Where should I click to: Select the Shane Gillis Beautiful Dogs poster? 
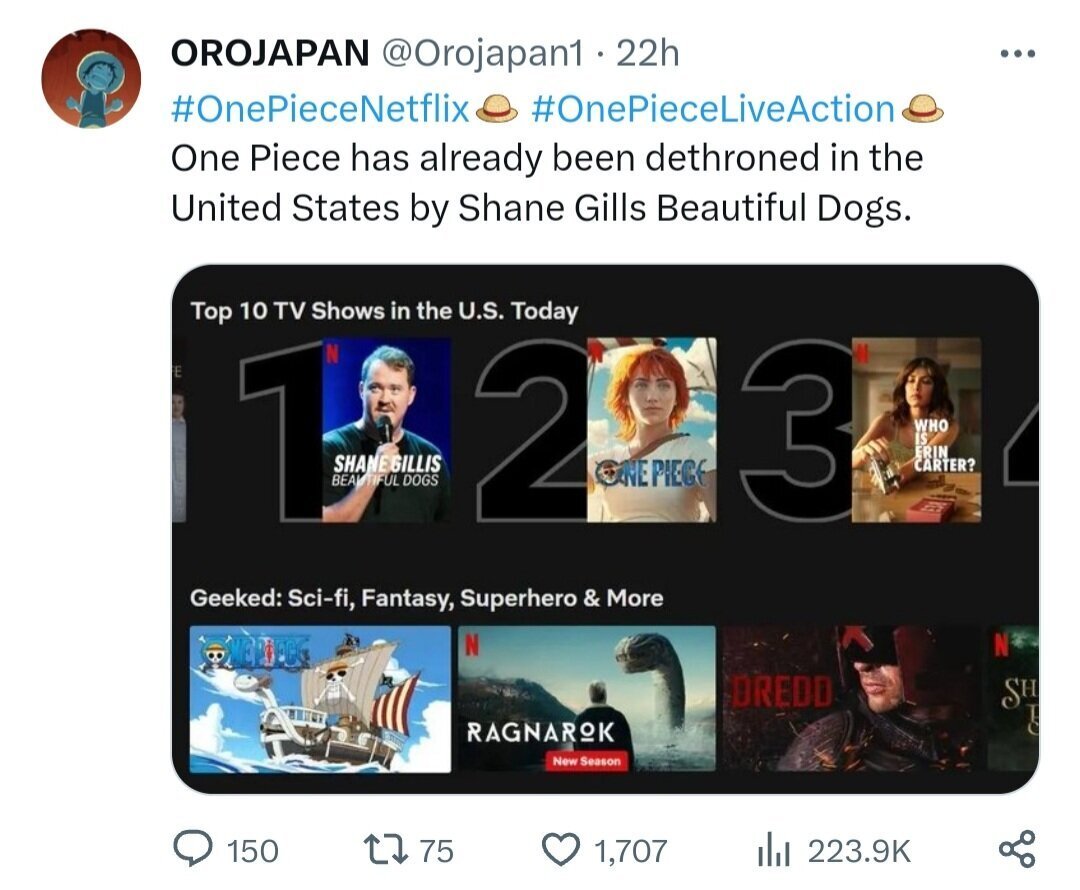point(386,430)
